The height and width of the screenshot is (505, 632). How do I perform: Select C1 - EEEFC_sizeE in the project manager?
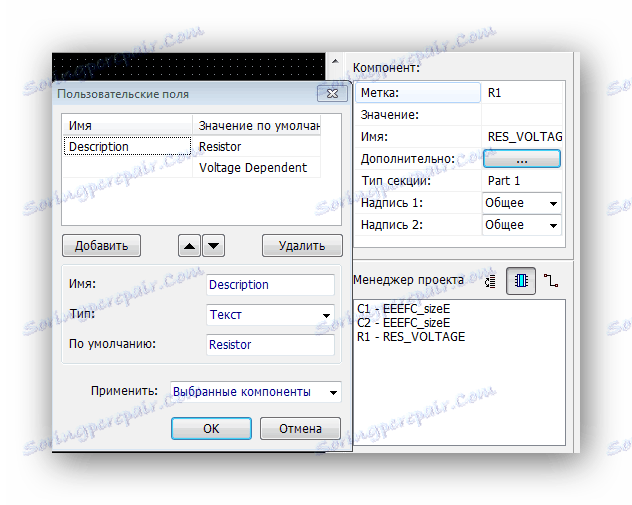[403, 309]
